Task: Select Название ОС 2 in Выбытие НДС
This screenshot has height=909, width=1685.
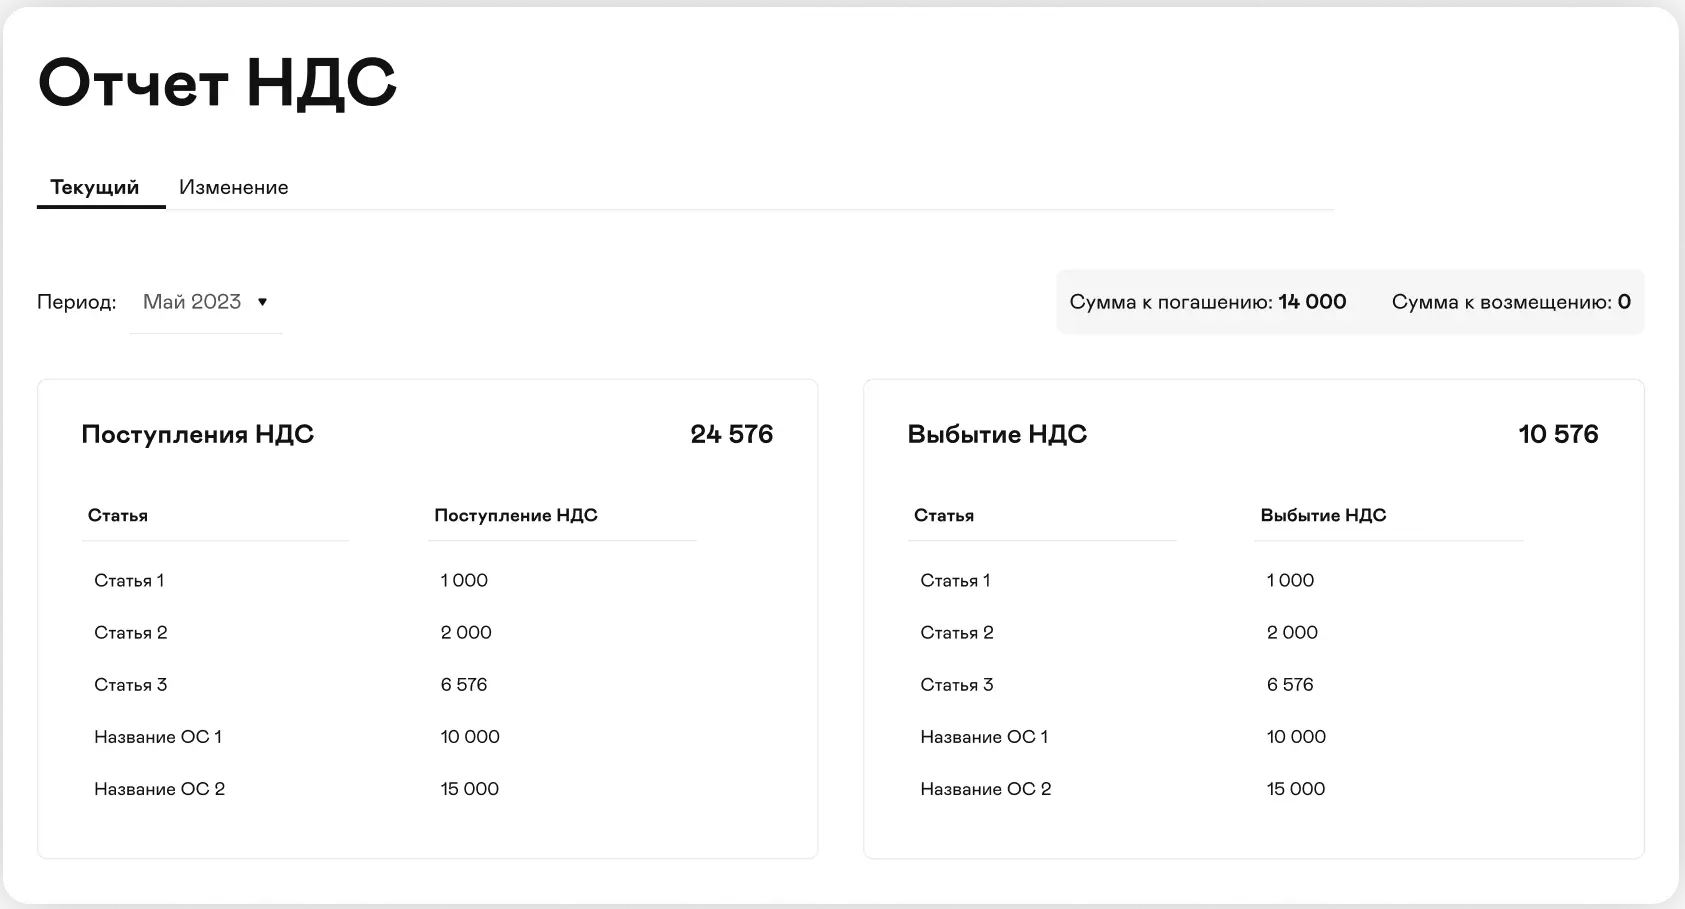Action: point(986,789)
